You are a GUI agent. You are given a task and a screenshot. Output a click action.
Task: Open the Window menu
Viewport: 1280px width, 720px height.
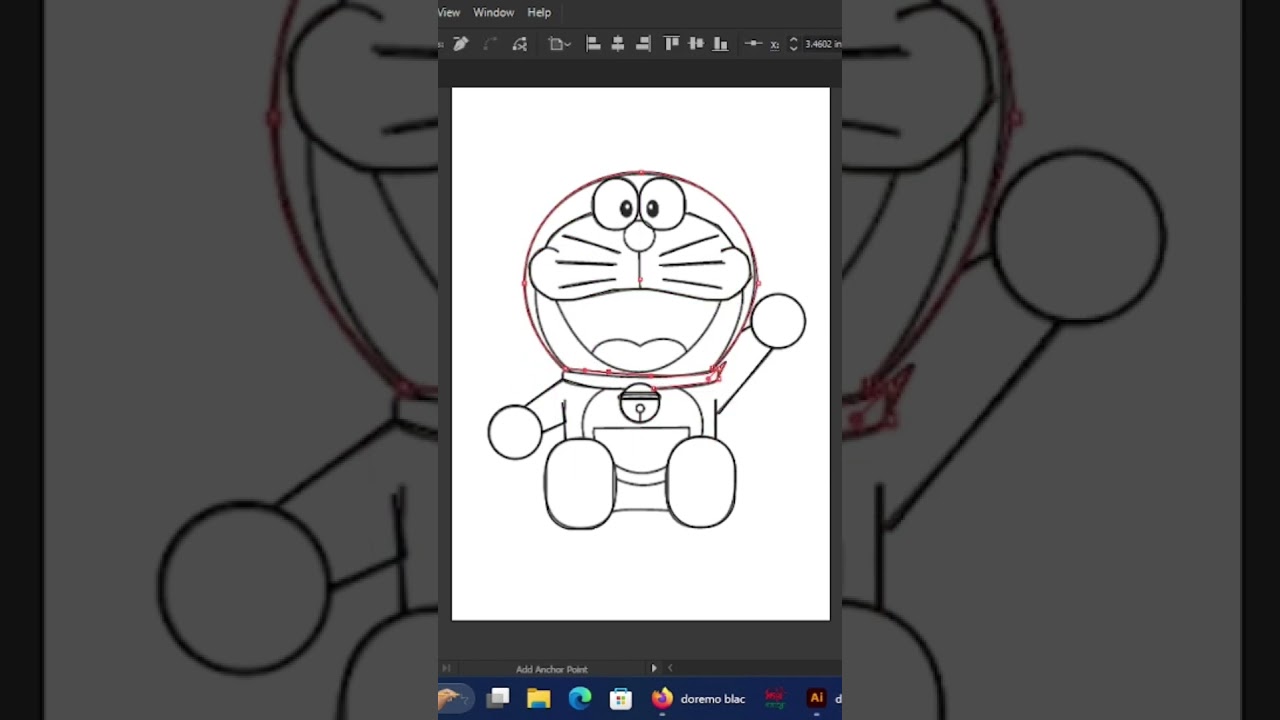click(x=493, y=12)
